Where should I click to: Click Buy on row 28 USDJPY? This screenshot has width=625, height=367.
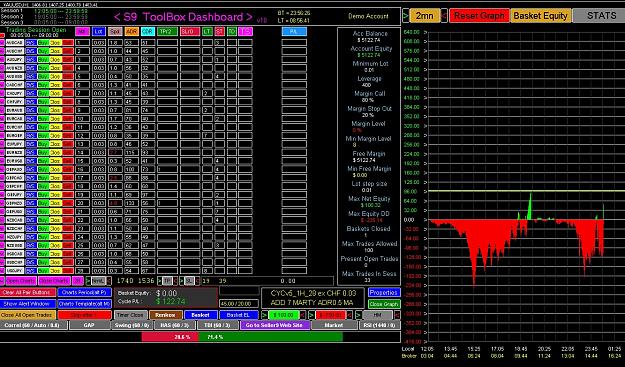43,271
